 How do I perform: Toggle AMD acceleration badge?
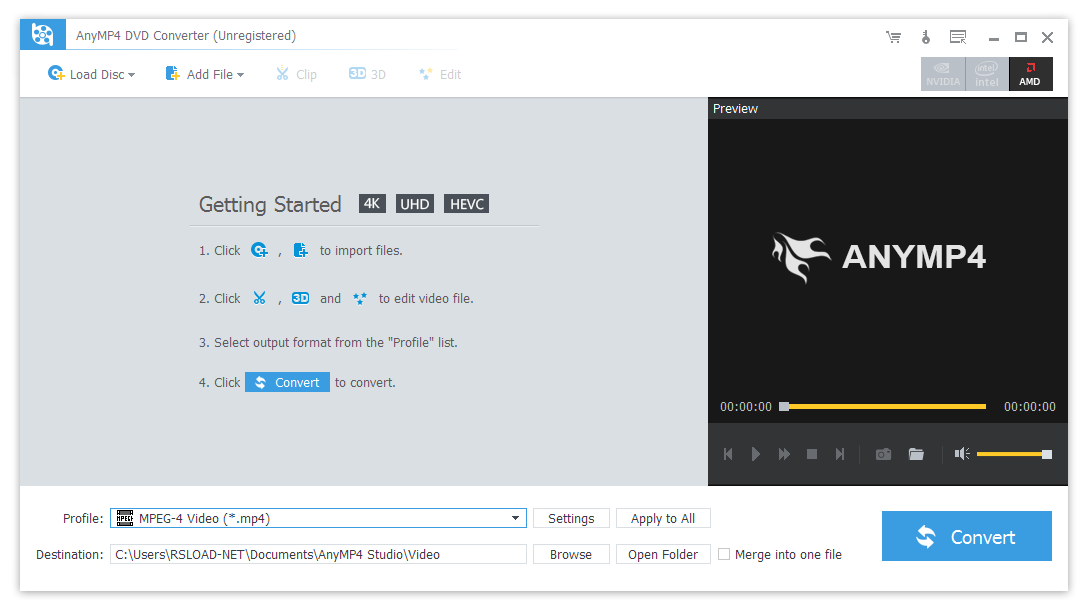tap(1030, 74)
